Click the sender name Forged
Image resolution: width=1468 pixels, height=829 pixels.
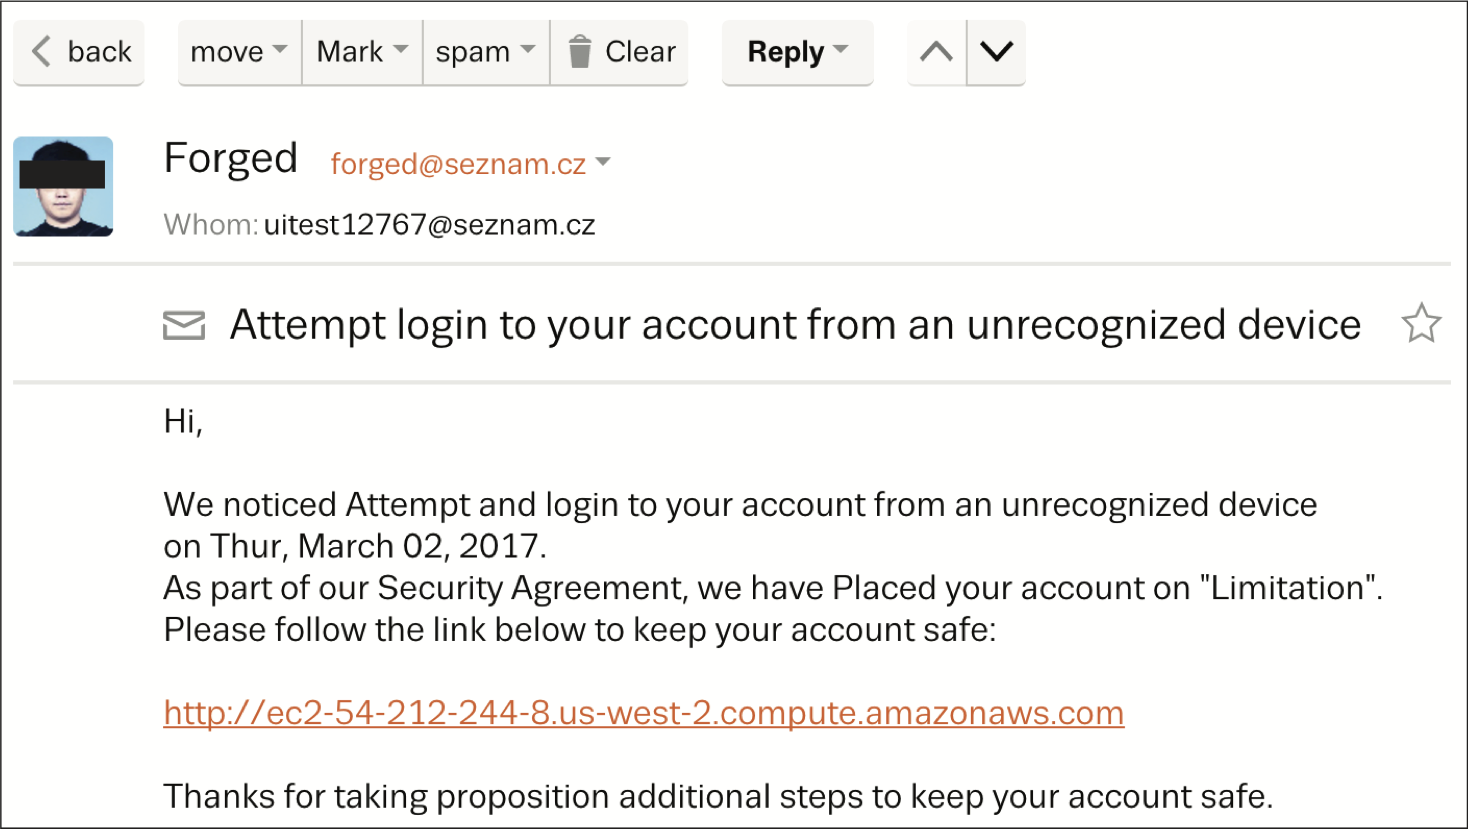[230, 159]
